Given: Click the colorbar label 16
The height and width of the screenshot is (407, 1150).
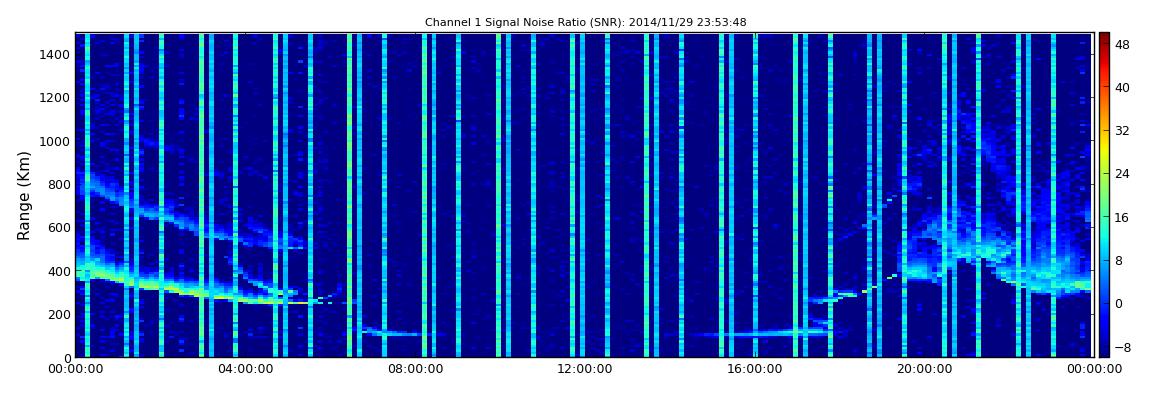Looking at the screenshot, I should (x=1124, y=217).
